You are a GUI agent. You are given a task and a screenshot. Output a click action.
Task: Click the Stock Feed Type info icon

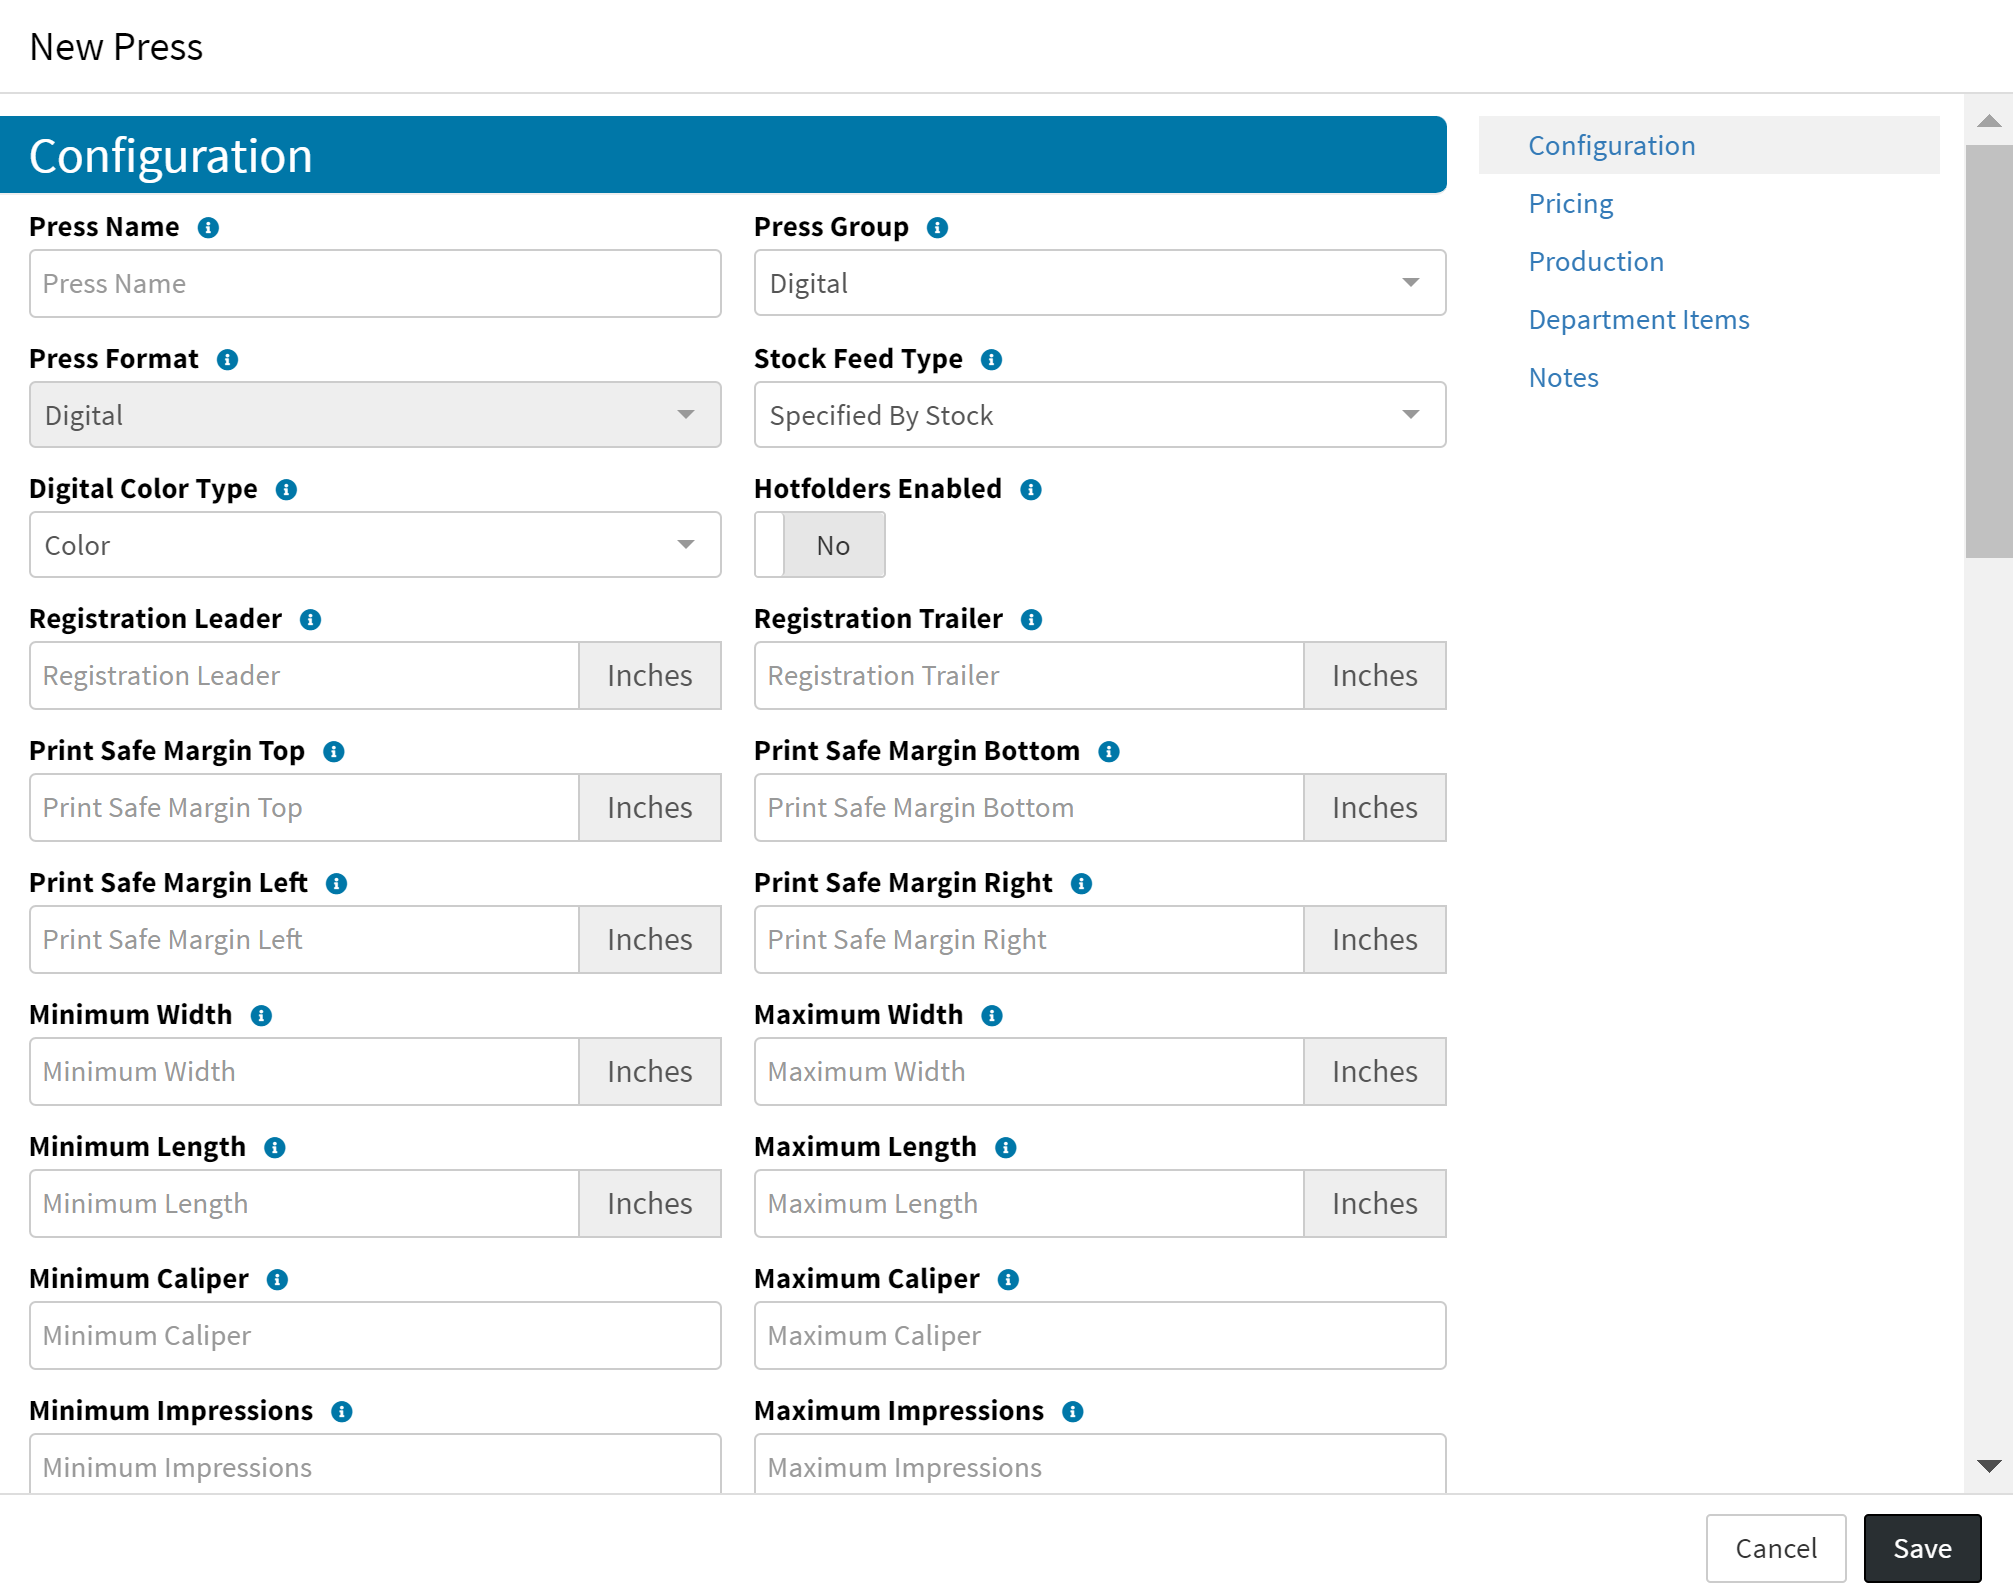tap(991, 360)
